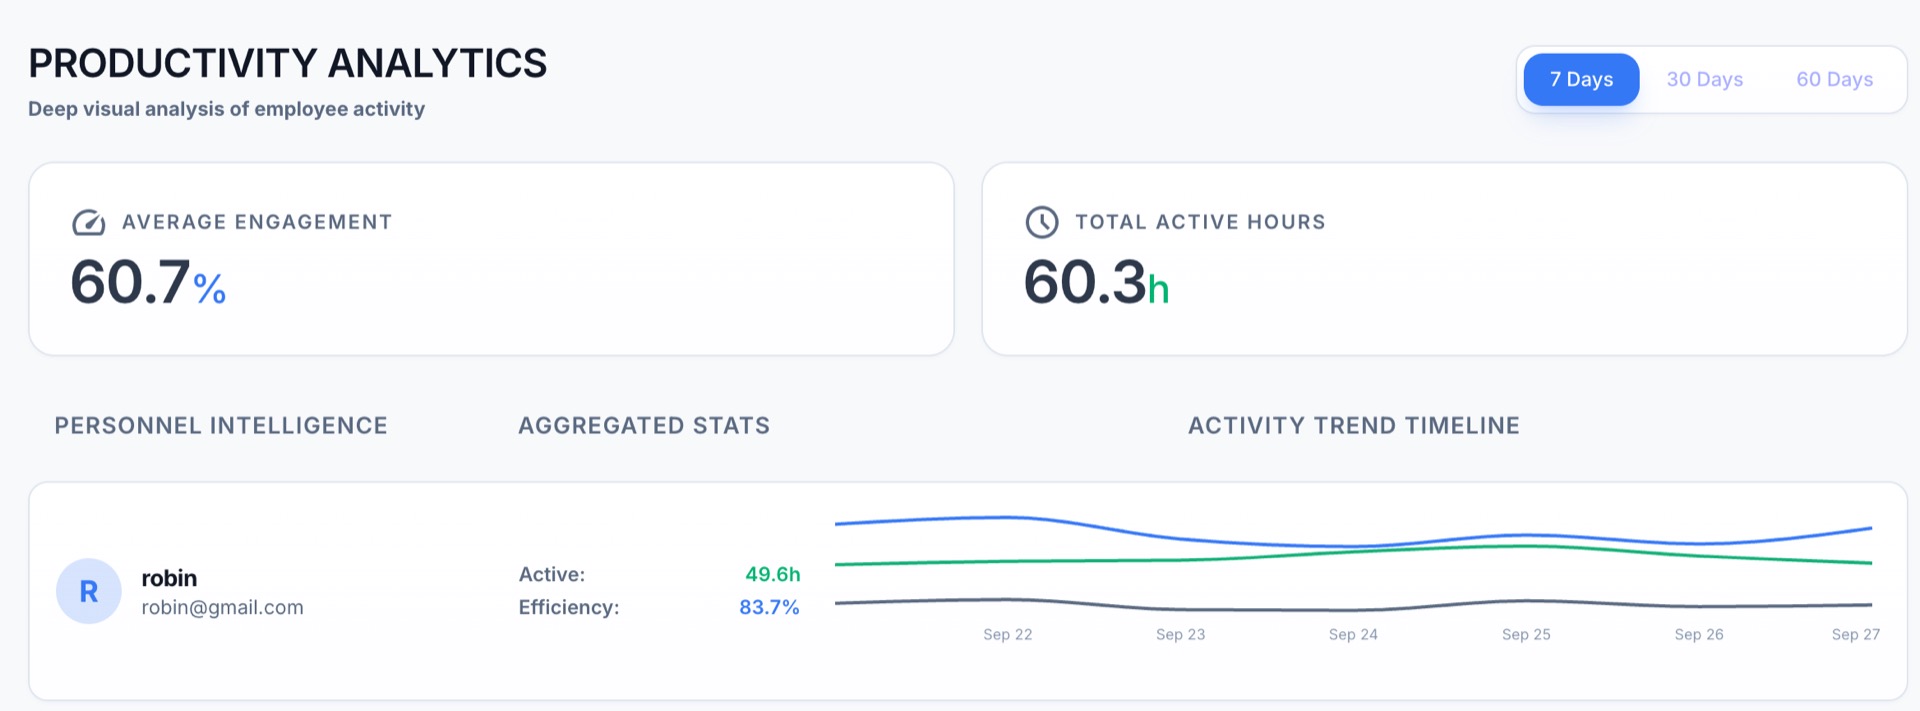This screenshot has height=711, width=1920.
Task: Click the subtitle about employee activity
Action: (226, 109)
